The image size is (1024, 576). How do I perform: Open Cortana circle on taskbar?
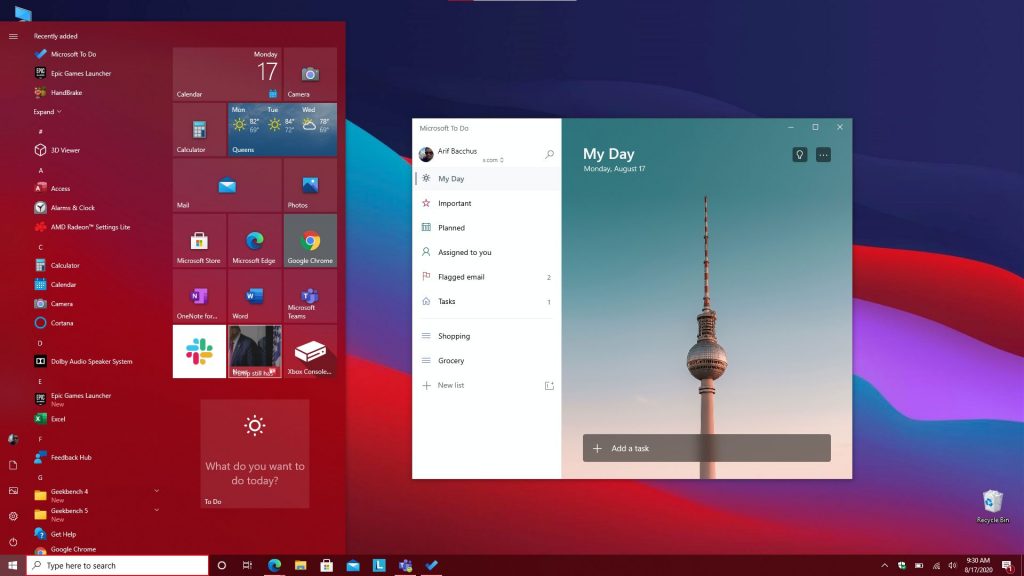221,566
